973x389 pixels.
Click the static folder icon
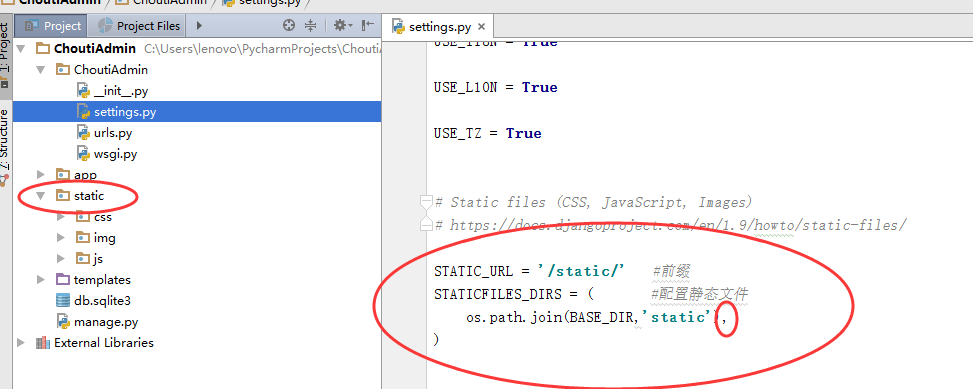point(63,195)
